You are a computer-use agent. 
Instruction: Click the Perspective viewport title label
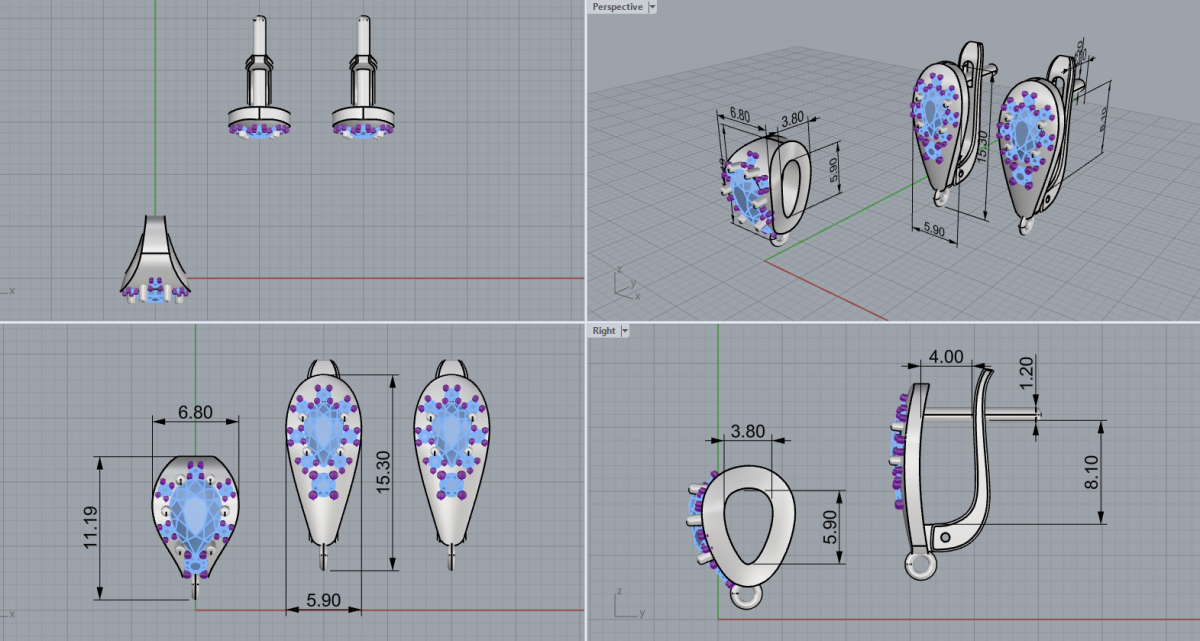[617, 7]
